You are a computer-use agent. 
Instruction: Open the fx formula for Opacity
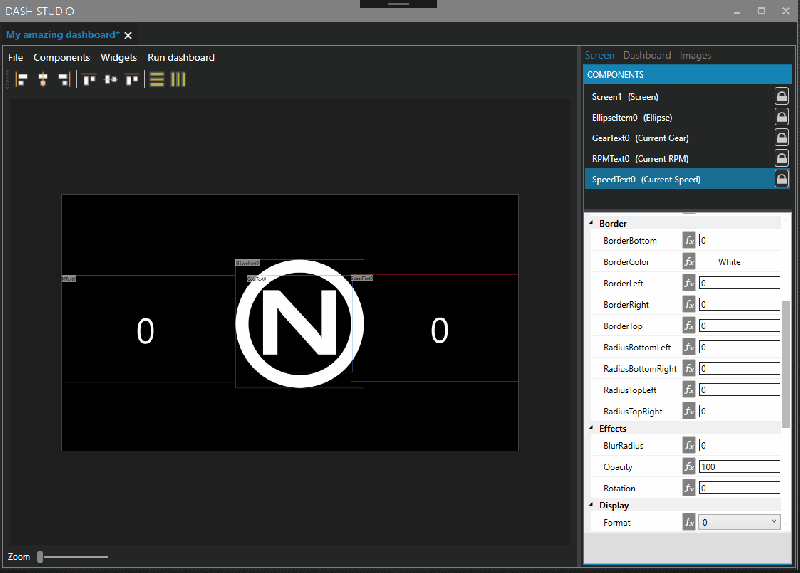point(689,466)
